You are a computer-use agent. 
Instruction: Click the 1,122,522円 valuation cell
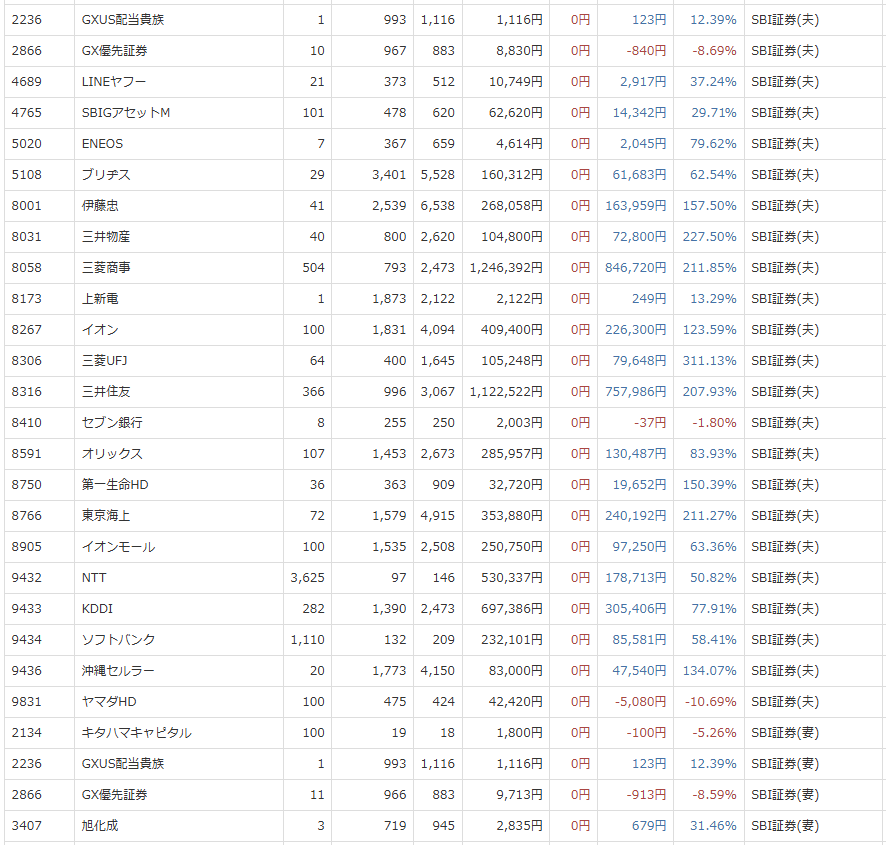pyautogui.click(x=506, y=392)
